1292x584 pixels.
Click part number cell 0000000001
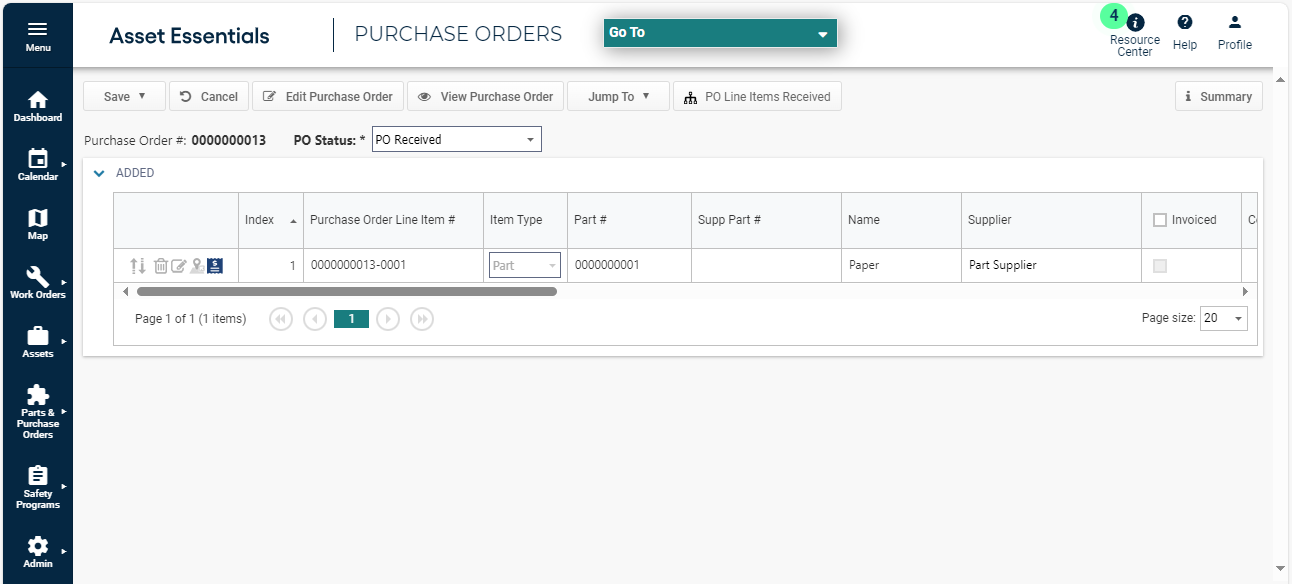pos(629,266)
